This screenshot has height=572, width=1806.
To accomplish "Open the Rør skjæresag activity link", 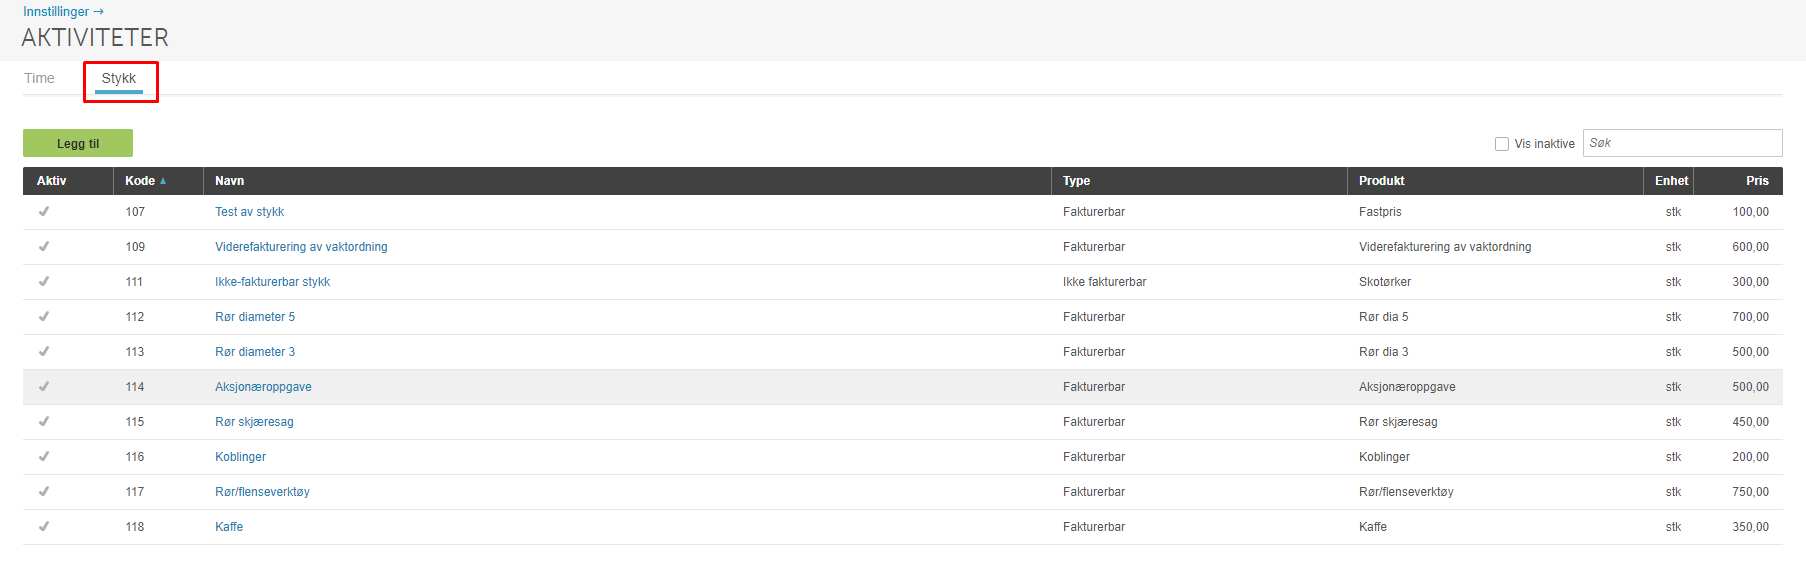I will (x=254, y=421).
